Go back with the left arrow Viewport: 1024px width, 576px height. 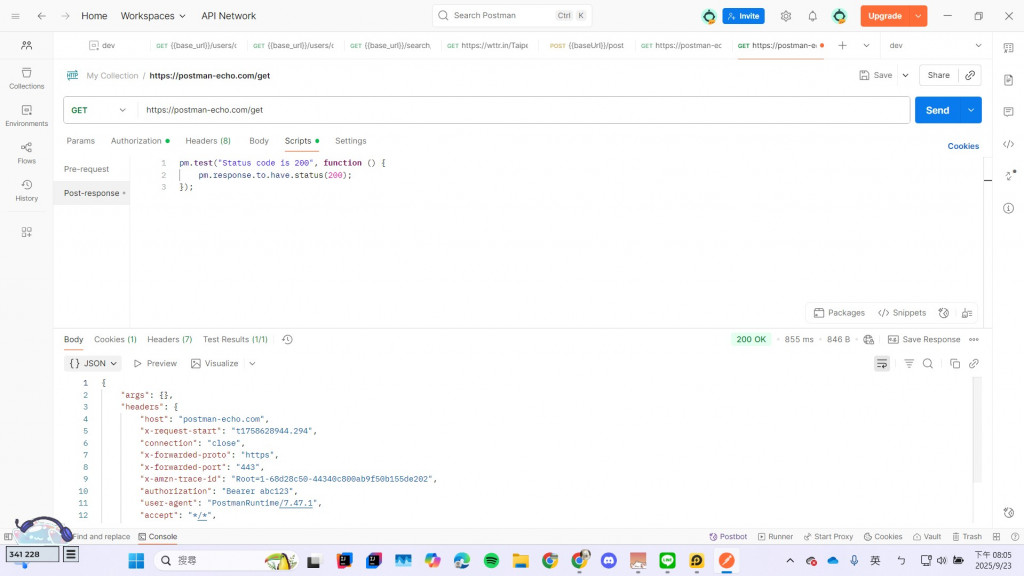41,16
